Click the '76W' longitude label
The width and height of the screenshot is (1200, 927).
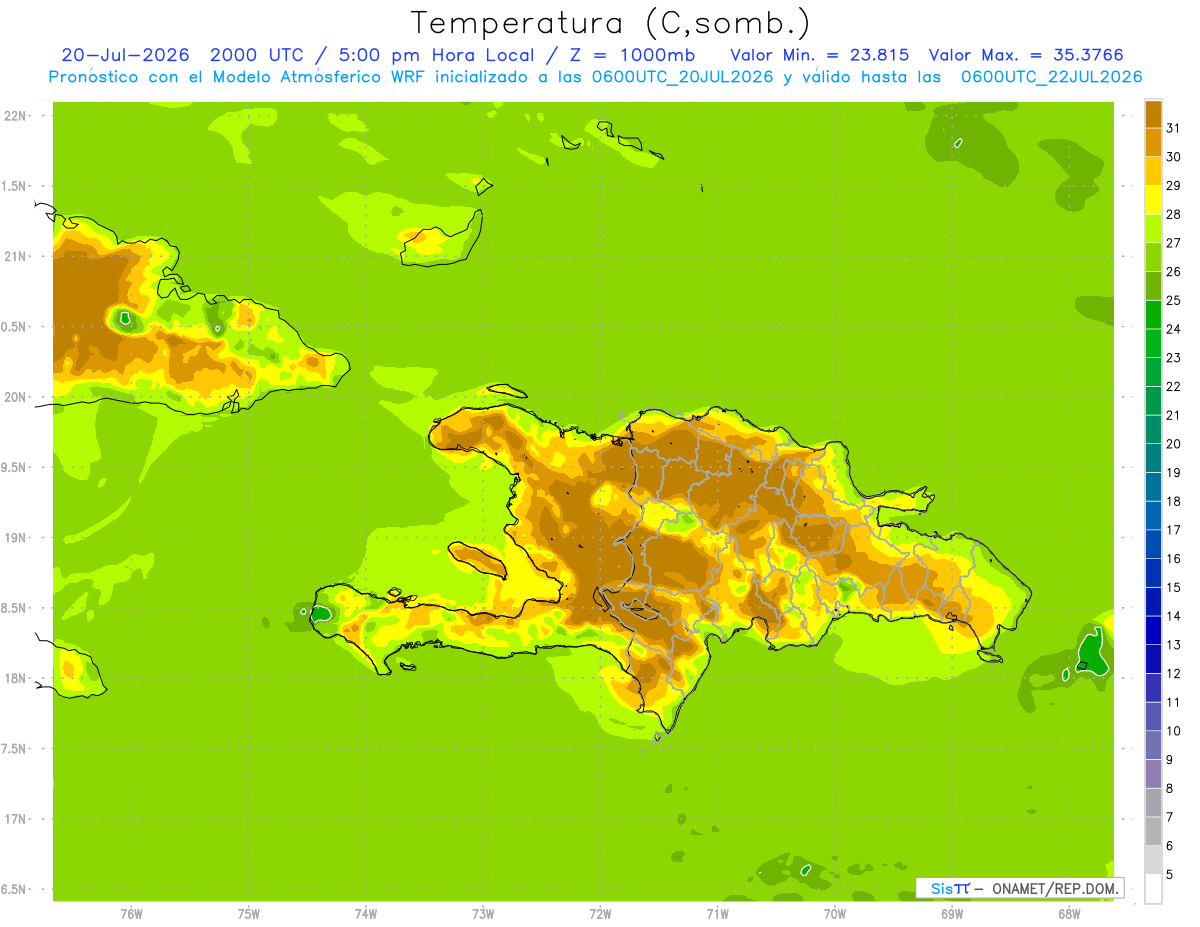132,914
